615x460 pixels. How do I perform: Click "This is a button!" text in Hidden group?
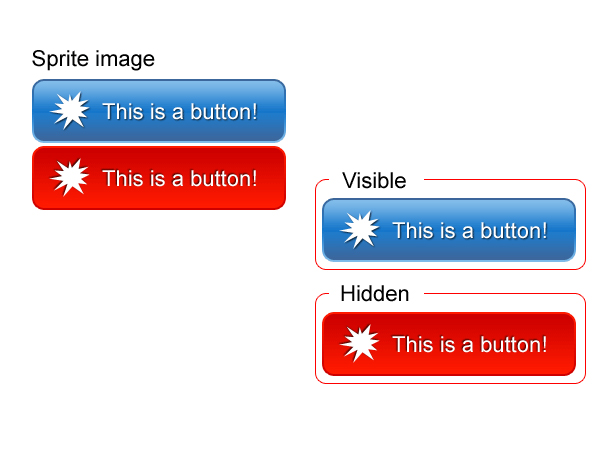tap(470, 344)
